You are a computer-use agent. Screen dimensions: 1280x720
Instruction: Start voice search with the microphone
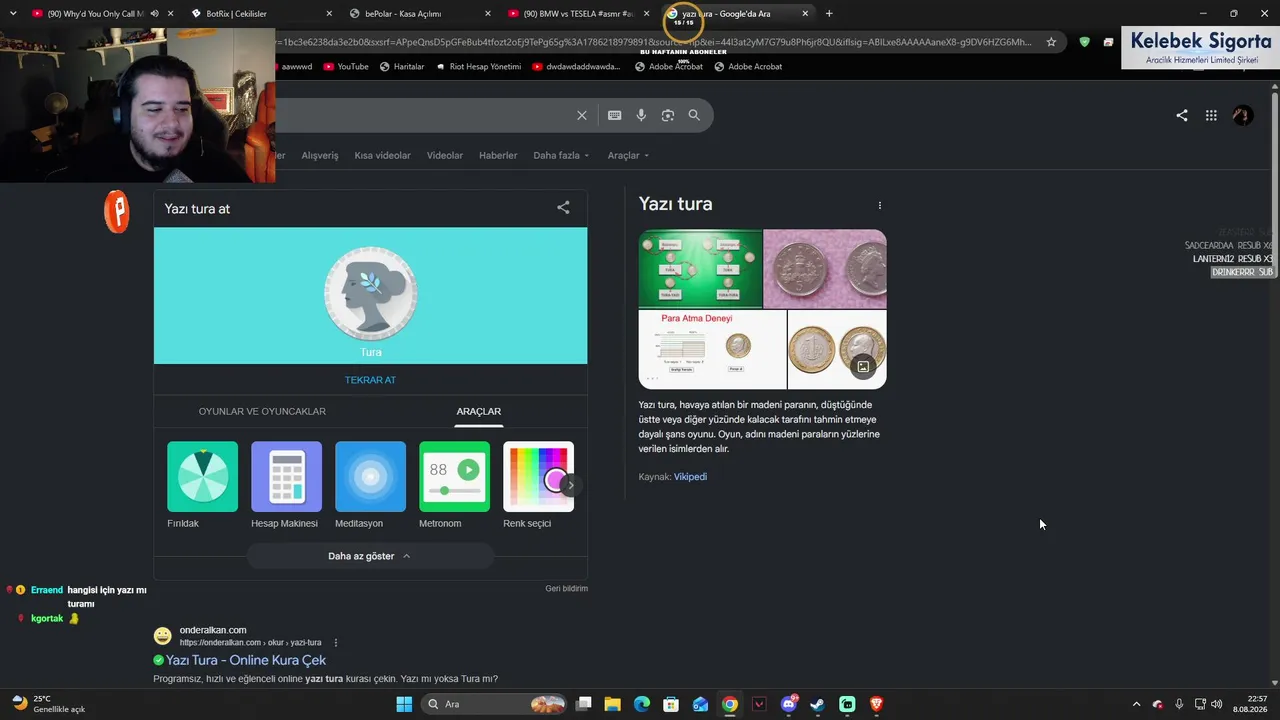(x=641, y=115)
